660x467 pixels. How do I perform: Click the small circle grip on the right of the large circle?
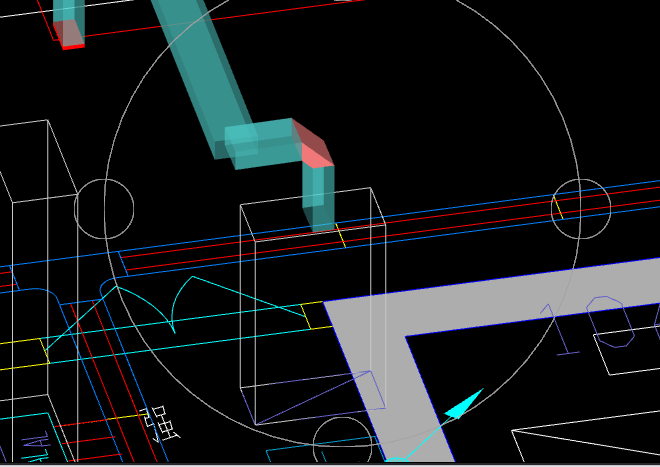581,209
